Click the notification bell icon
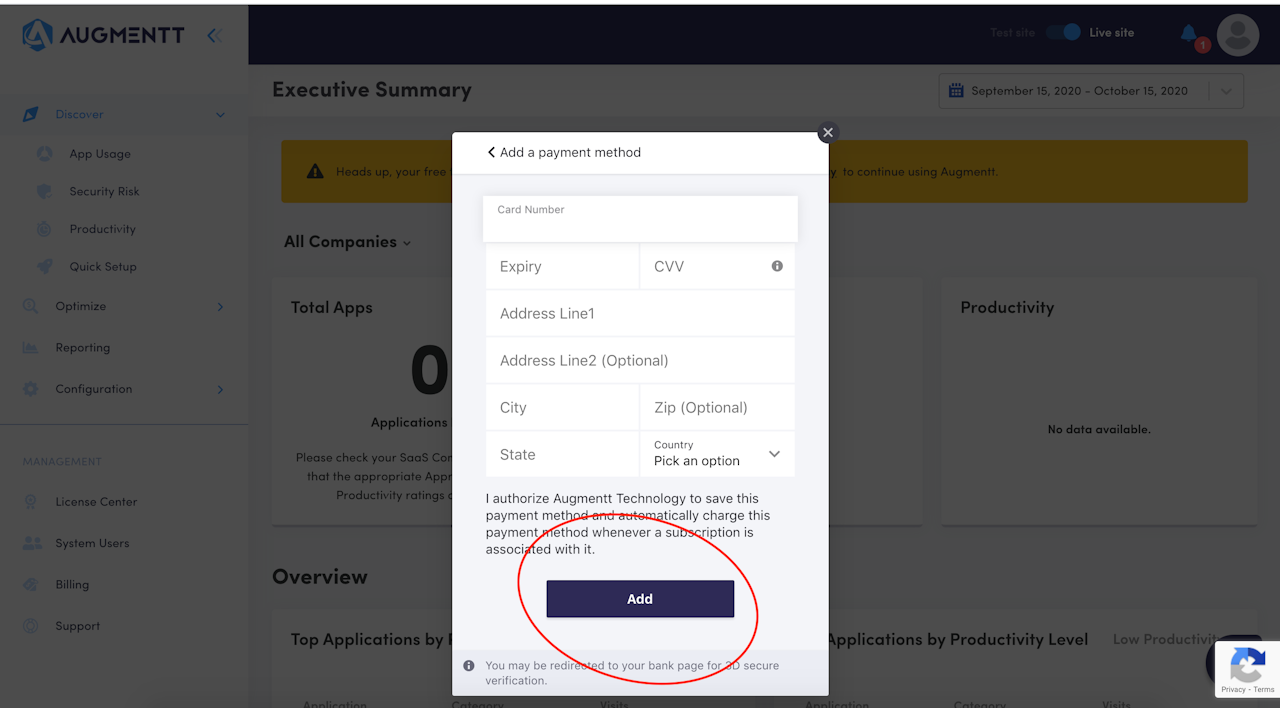 [1189, 34]
